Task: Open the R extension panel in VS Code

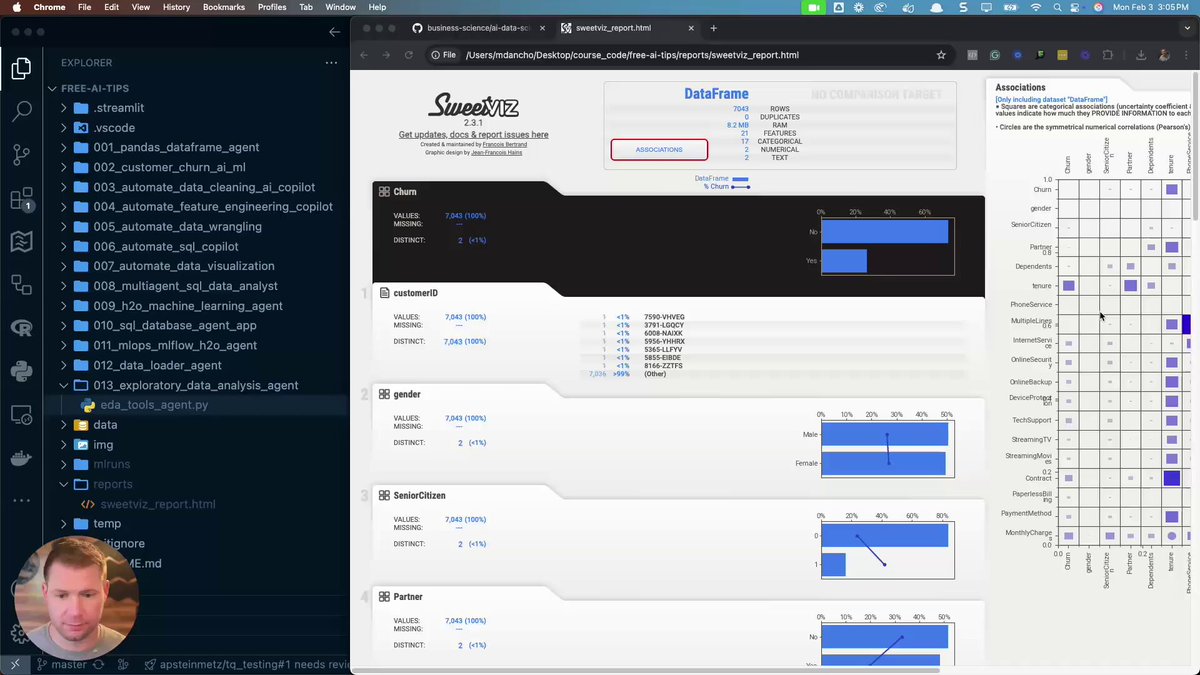Action: click(21, 327)
